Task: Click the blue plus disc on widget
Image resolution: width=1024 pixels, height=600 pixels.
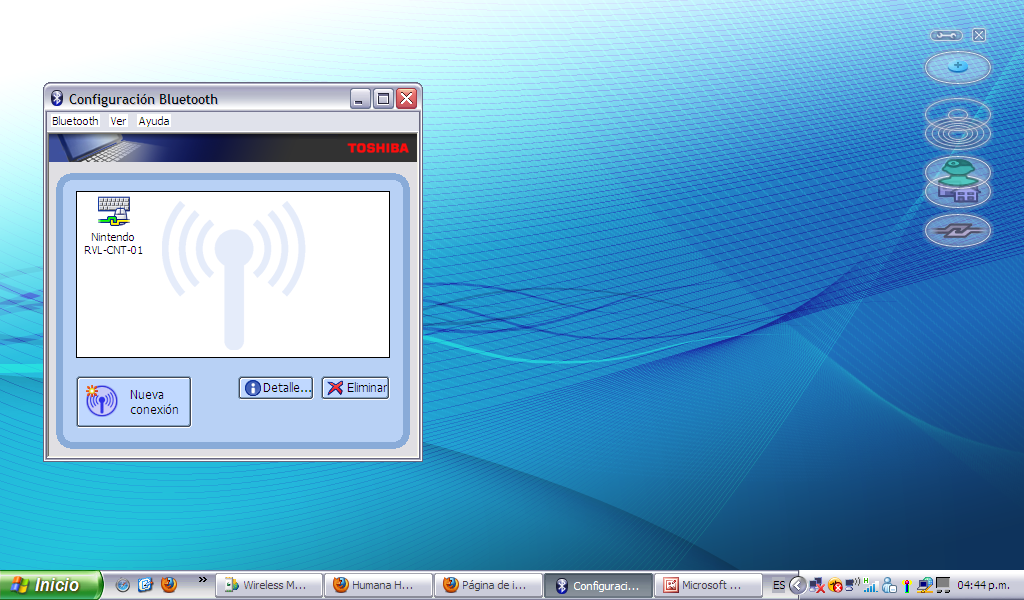Action: click(957, 67)
